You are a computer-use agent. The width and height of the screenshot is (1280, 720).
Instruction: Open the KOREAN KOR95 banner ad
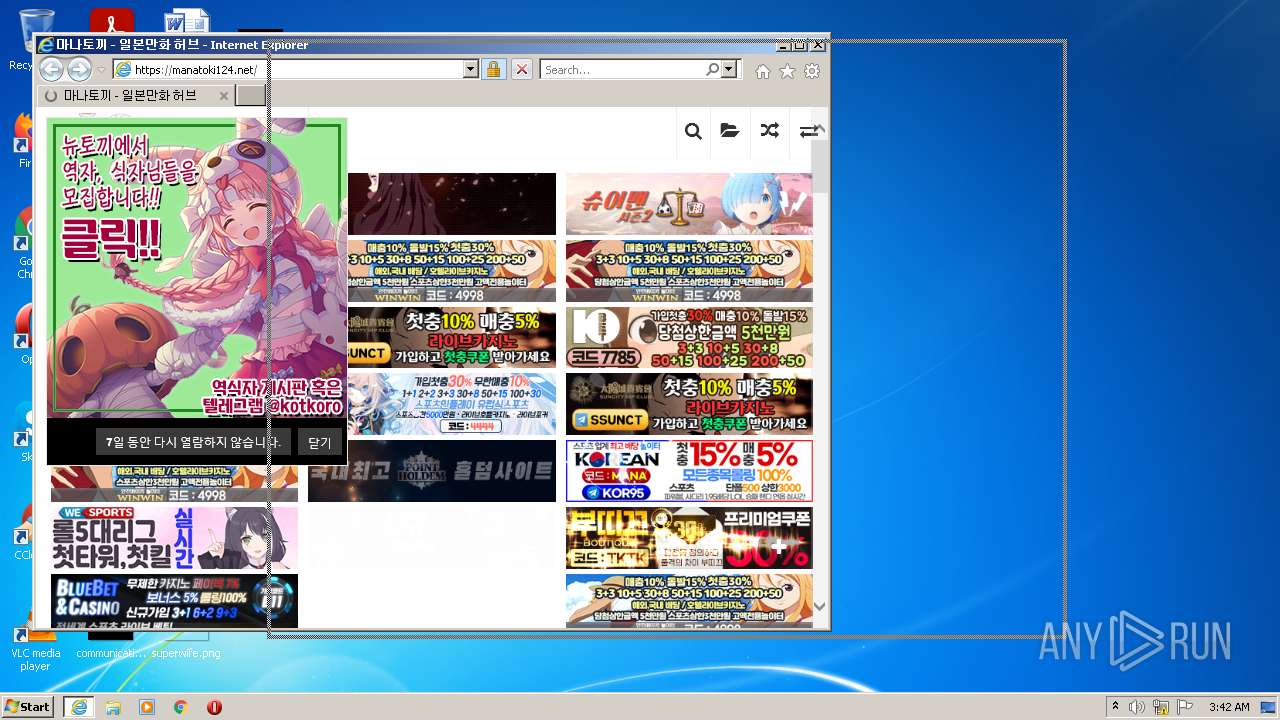click(689, 471)
